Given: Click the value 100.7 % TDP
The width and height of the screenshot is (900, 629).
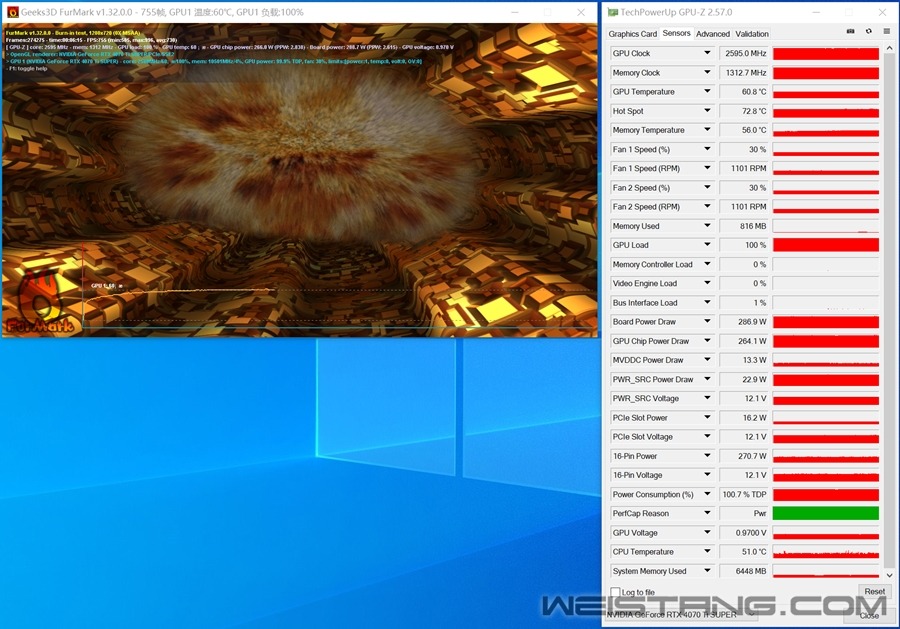Looking at the screenshot, I should click(744, 494).
